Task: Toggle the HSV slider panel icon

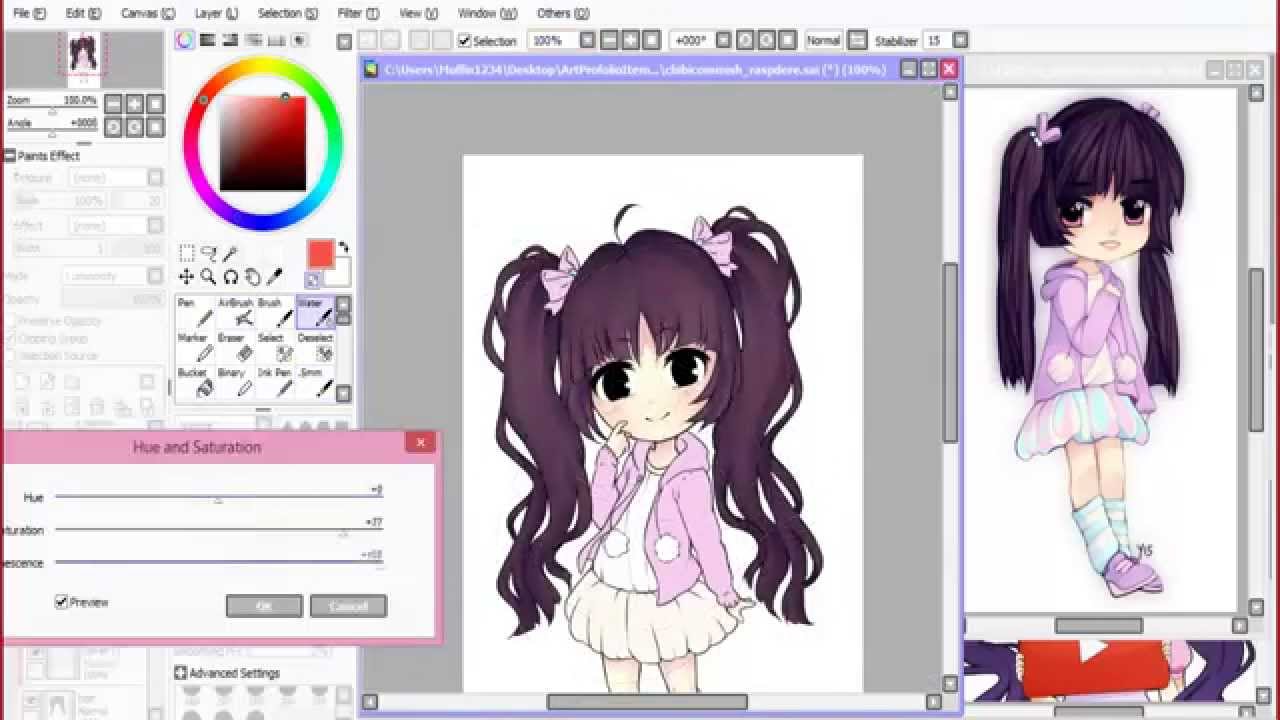Action: click(231, 40)
